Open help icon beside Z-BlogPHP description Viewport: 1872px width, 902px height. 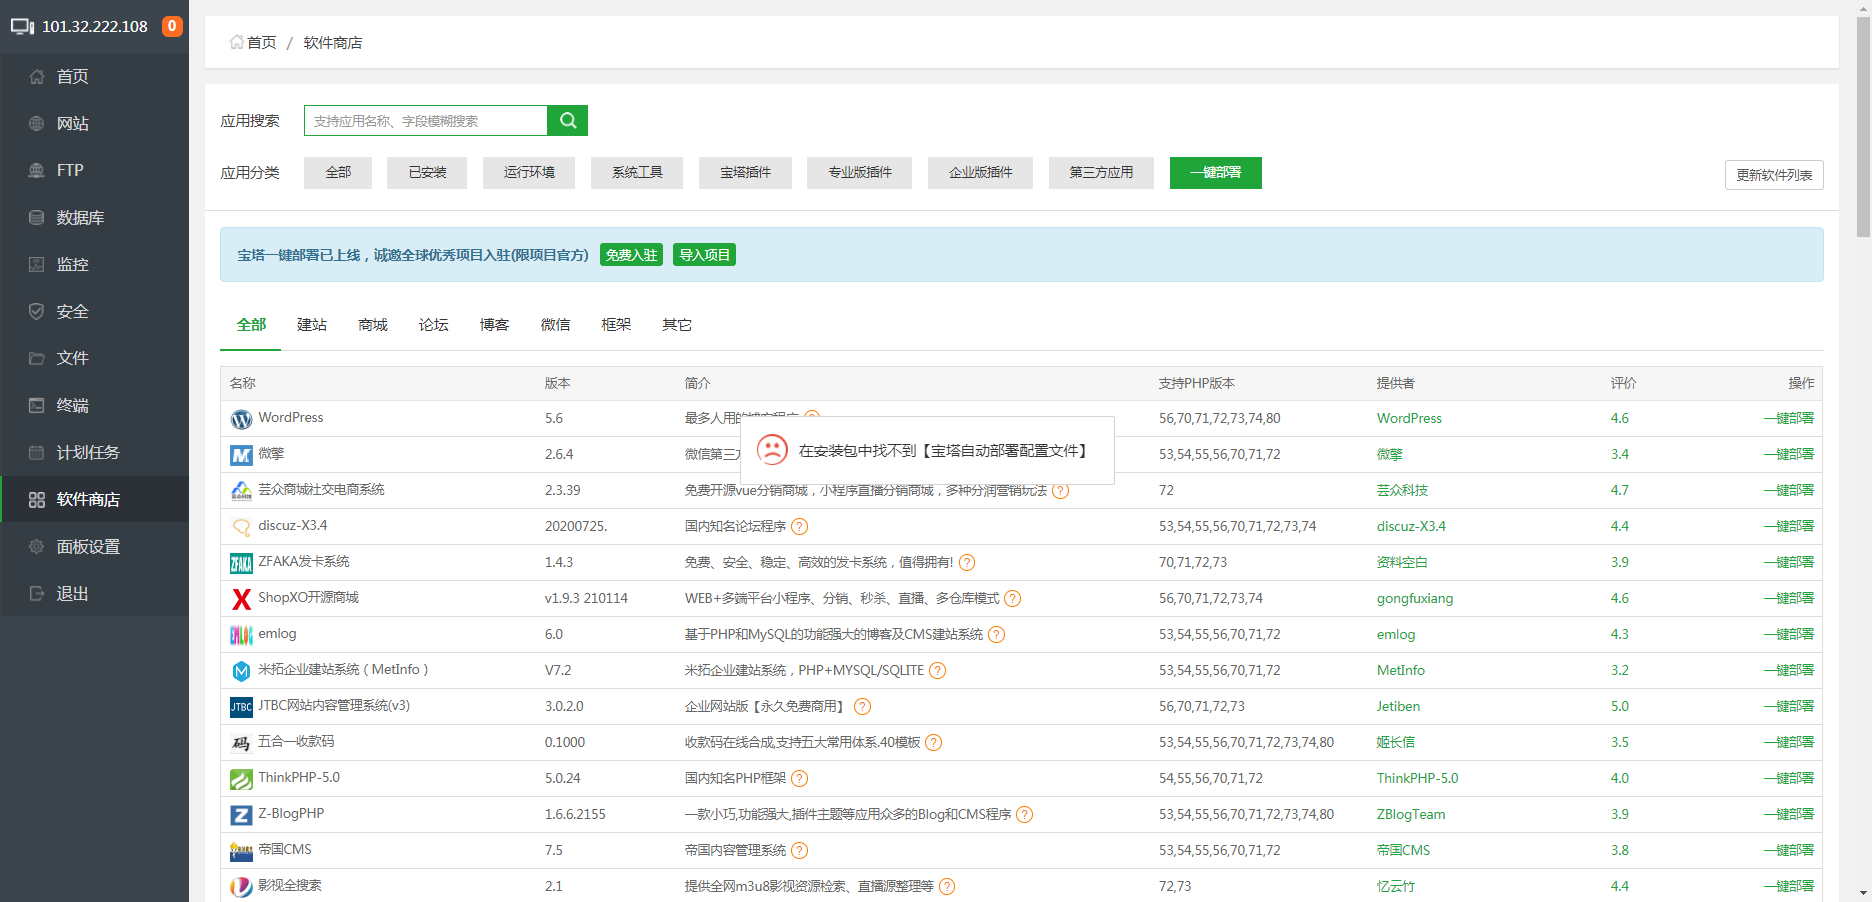(1024, 814)
